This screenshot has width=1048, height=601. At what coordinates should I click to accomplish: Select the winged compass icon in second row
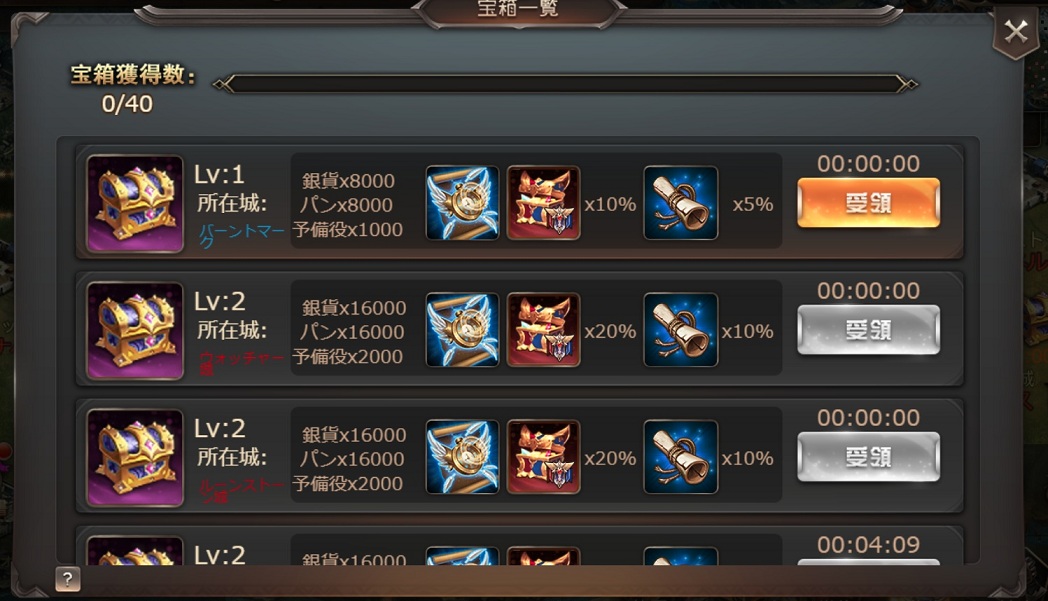(x=463, y=330)
